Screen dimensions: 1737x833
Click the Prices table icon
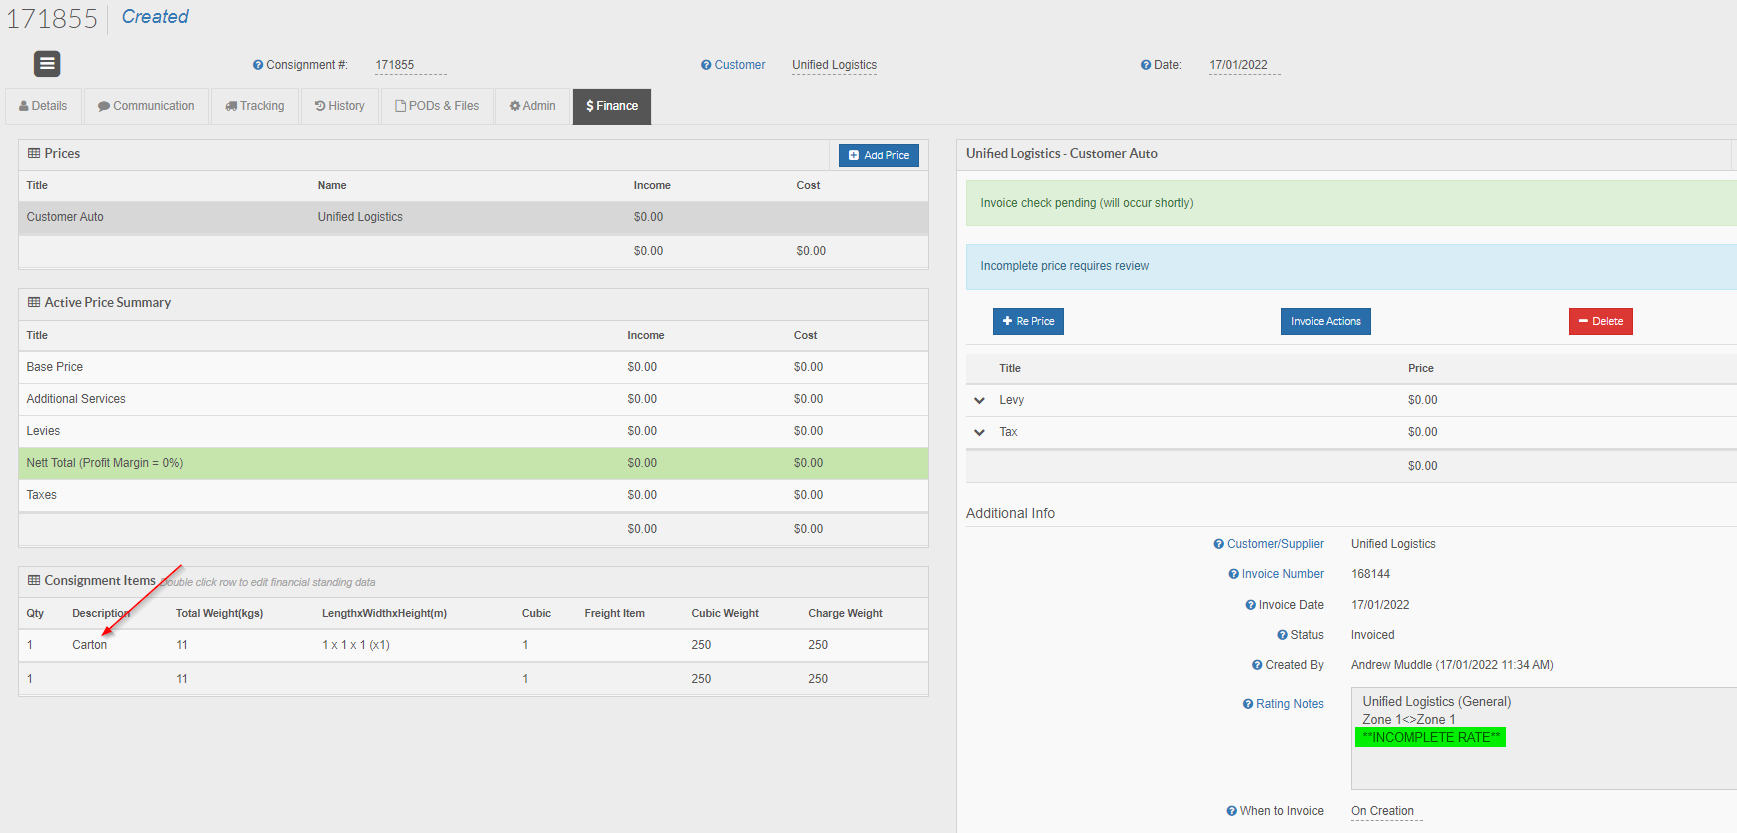[34, 153]
